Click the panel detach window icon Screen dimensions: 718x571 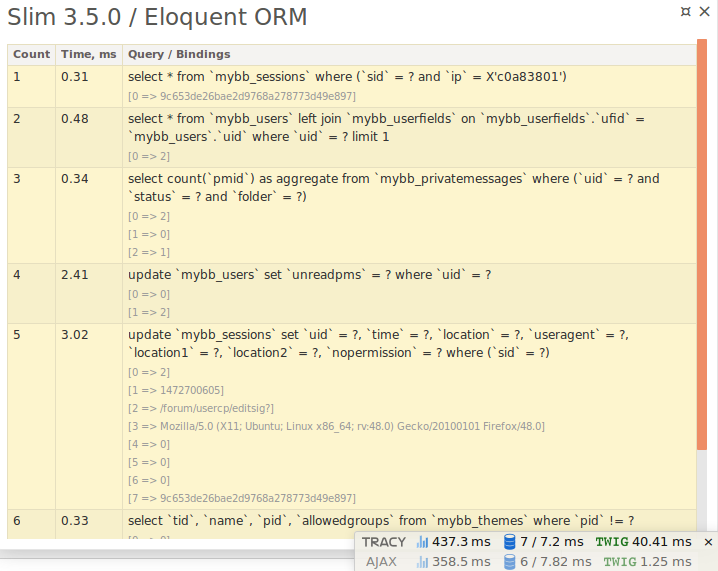[685, 12]
